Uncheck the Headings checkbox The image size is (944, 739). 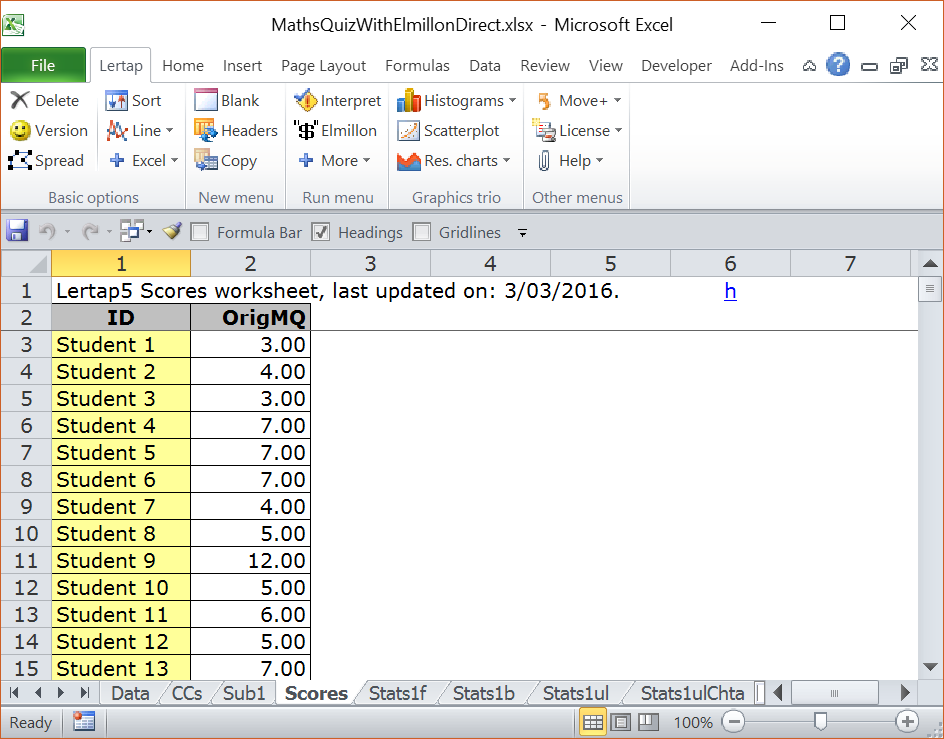(321, 232)
